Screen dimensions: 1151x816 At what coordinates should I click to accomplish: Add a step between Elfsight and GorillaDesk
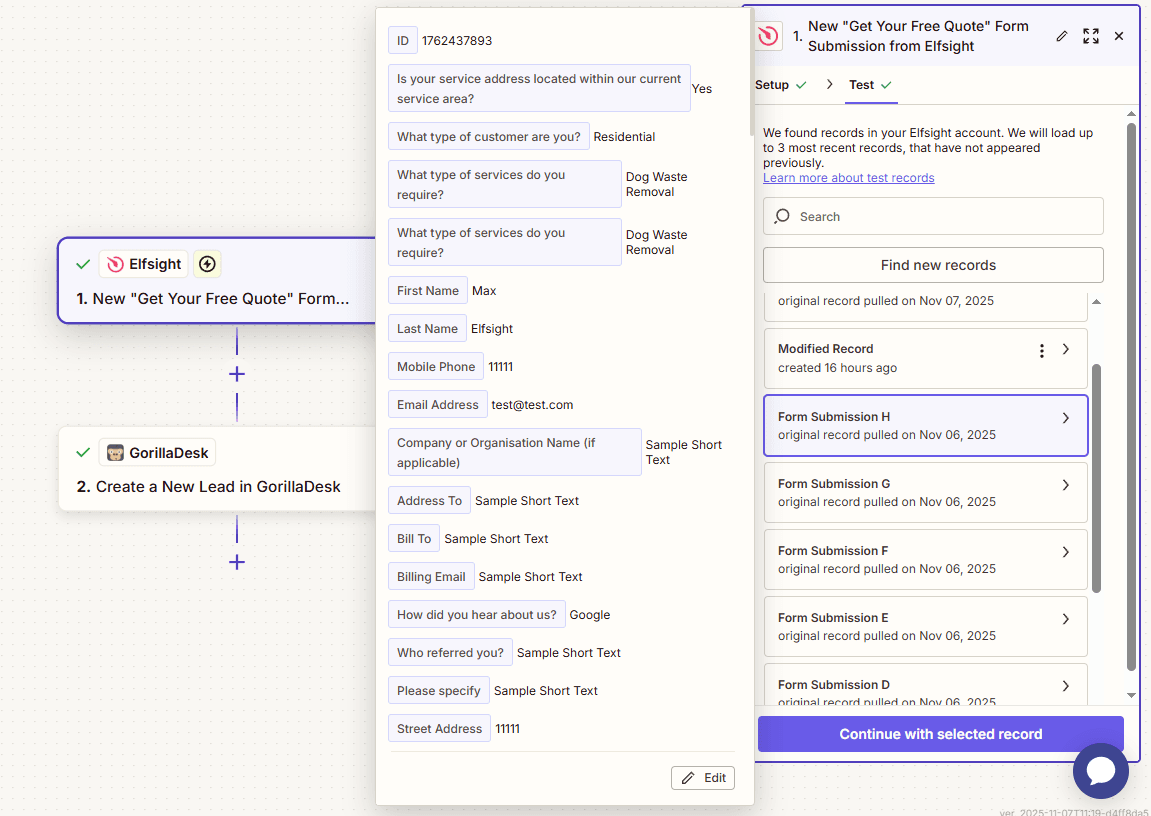[x=236, y=374]
